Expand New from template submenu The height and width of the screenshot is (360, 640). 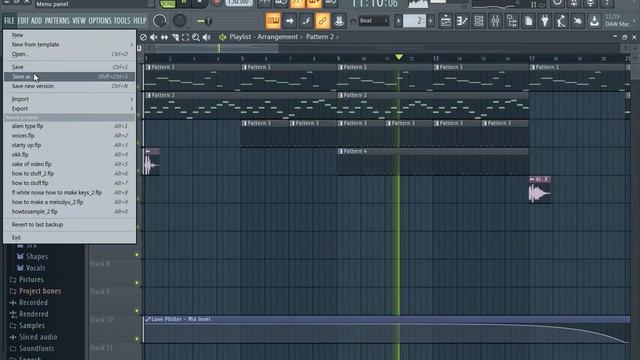pos(69,44)
